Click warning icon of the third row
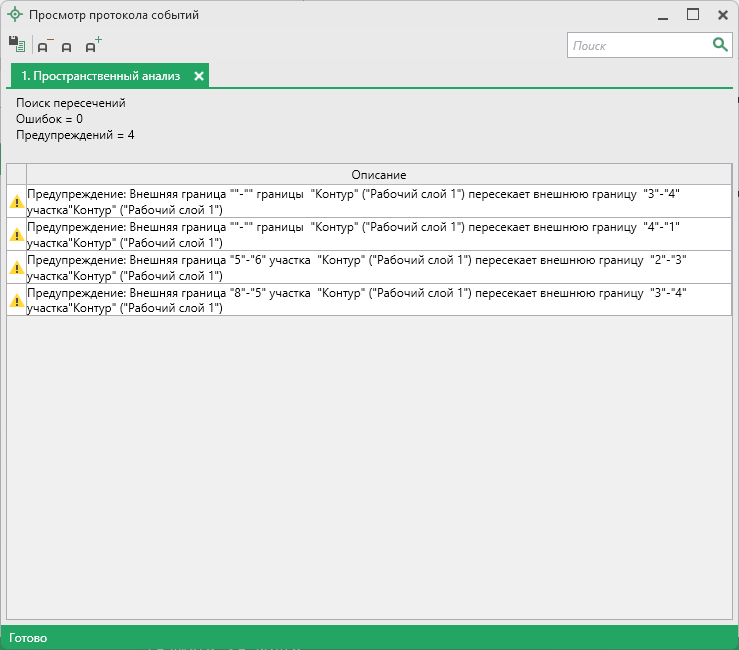Screen dimensions: 739x650 tap(16, 267)
